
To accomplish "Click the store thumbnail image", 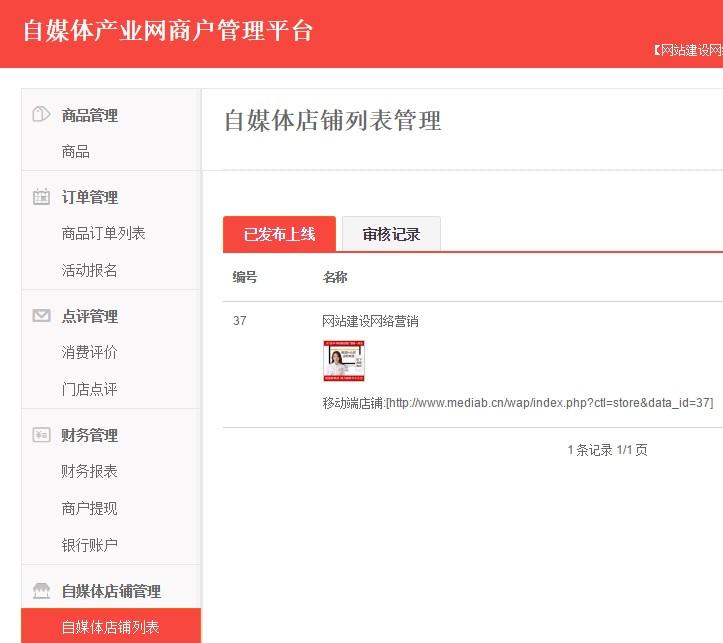I will pos(344,361).
